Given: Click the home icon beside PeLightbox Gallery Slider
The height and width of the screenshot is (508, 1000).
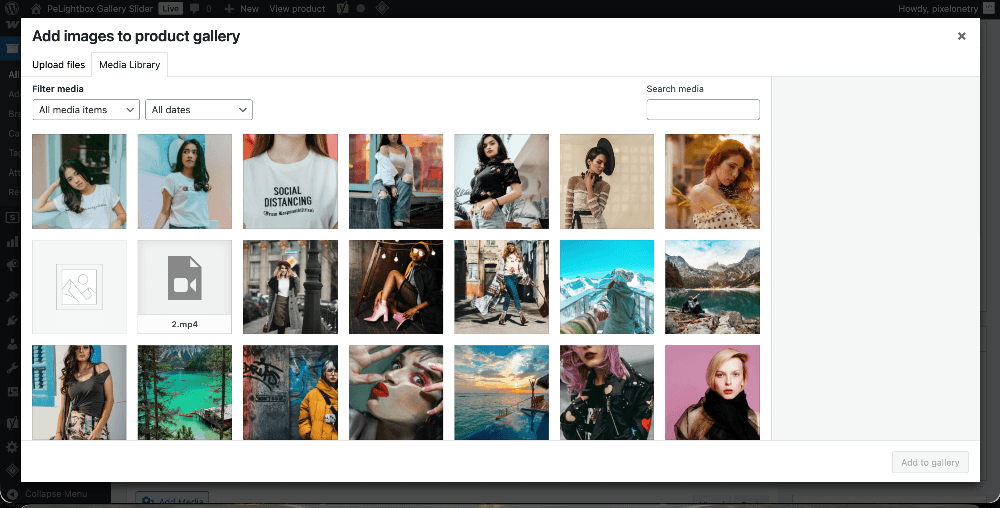Looking at the screenshot, I should [x=36, y=8].
